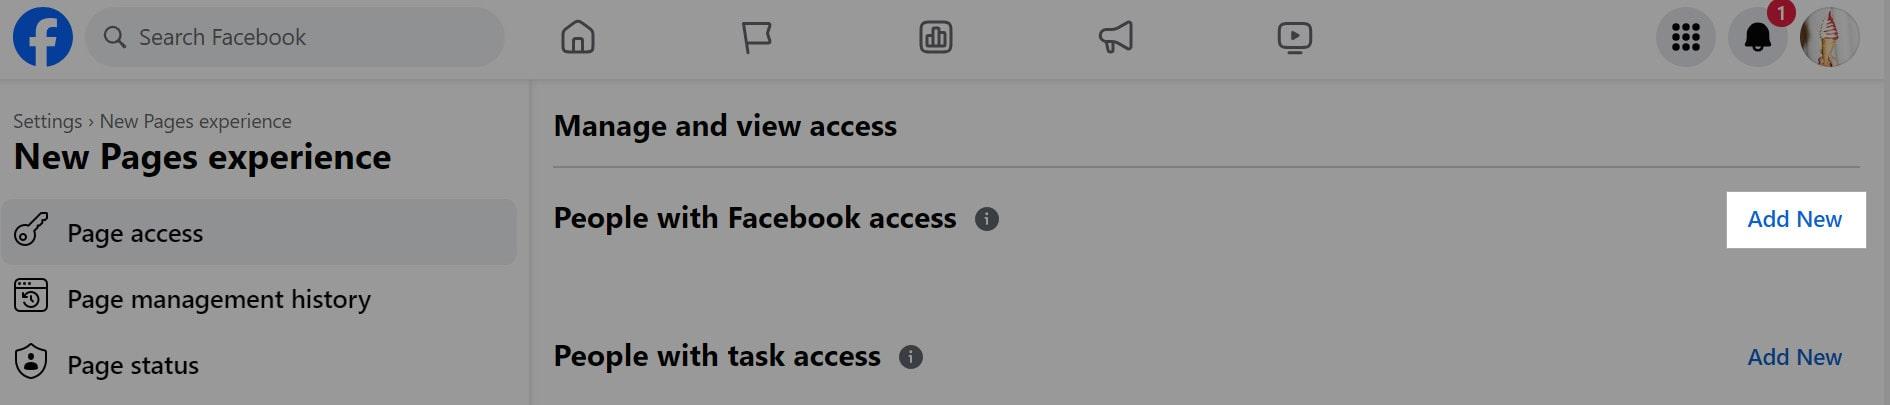Click the Facebook logo icon
This screenshot has width=1890, height=405.
tap(42, 37)
